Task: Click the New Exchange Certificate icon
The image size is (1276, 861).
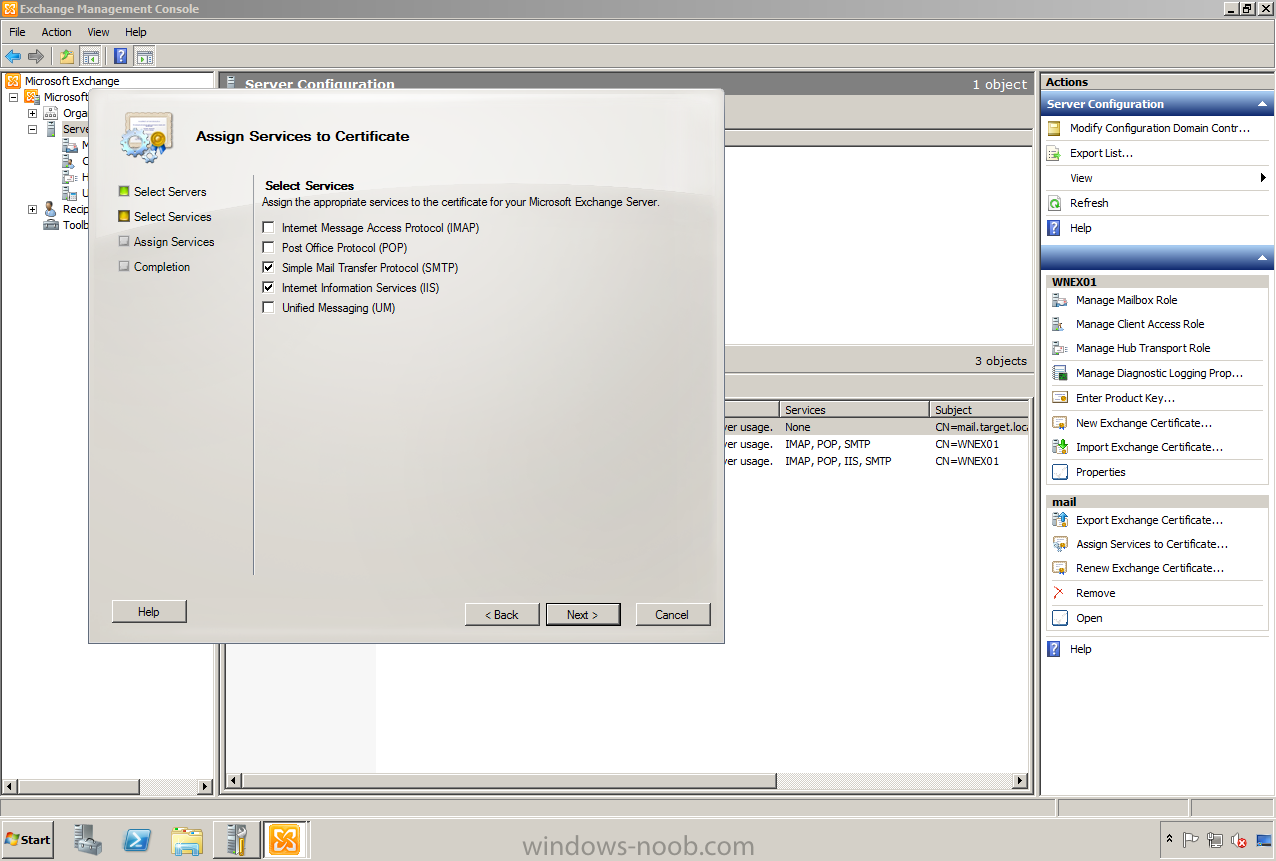Action: click(1060, 423)
